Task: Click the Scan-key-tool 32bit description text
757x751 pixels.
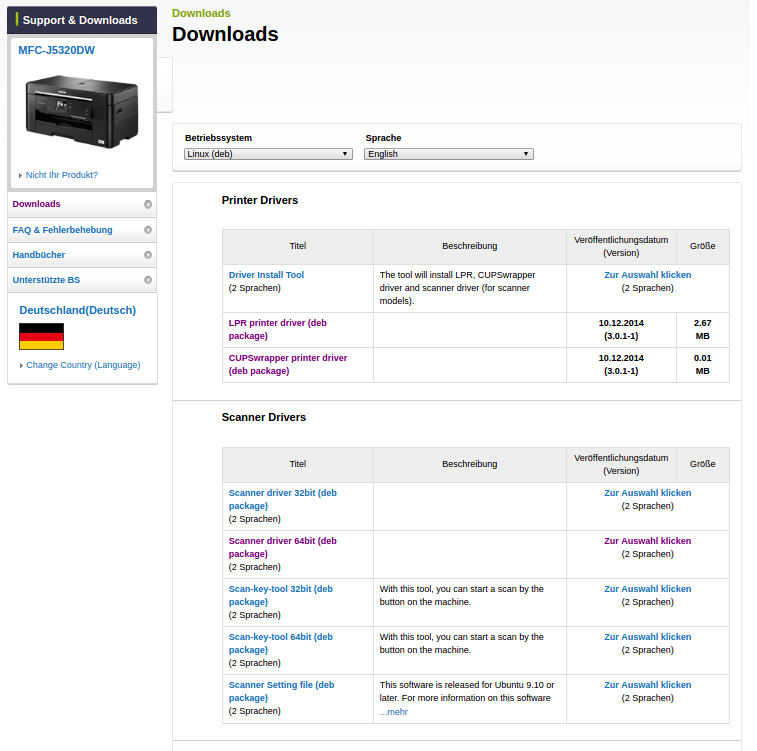Action: [x=462, y=595]
